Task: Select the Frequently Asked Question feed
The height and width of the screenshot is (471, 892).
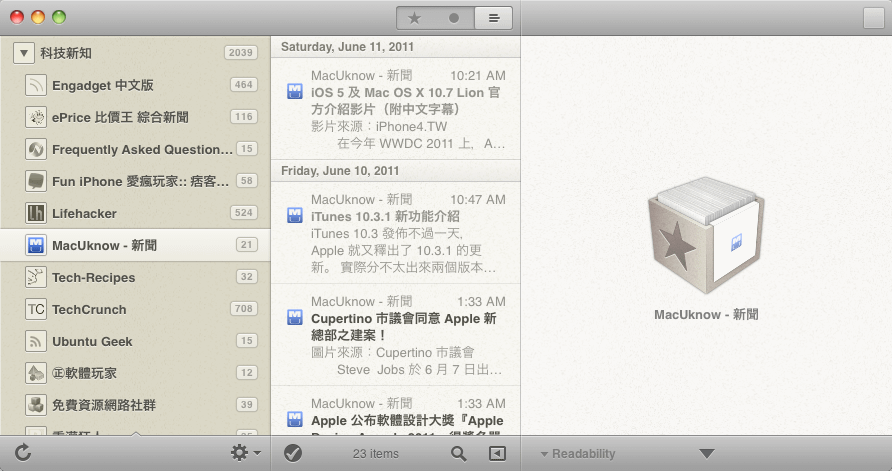Action: tap(135, 150)
